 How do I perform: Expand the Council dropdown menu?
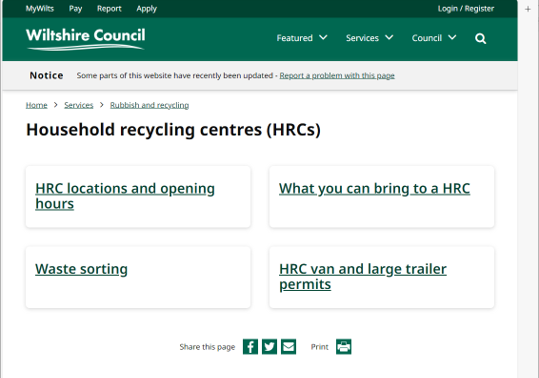[434, 38]
